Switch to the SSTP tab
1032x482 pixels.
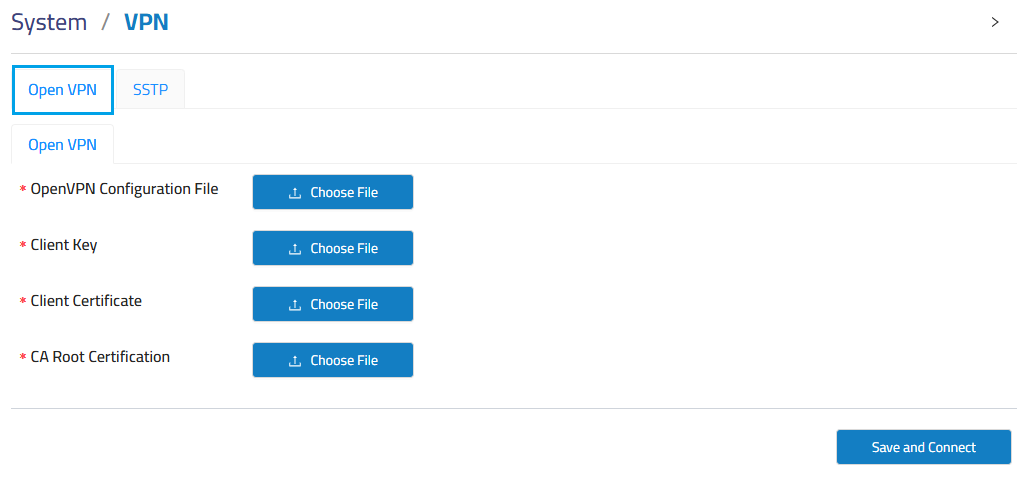[150, 90]
